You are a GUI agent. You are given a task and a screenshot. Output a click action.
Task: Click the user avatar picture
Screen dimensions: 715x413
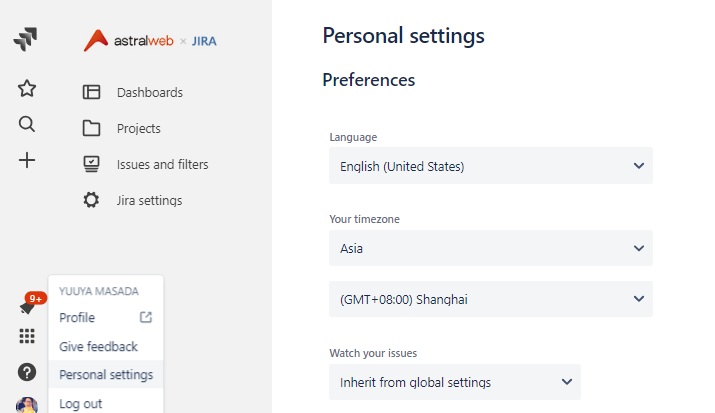point(27,405)
